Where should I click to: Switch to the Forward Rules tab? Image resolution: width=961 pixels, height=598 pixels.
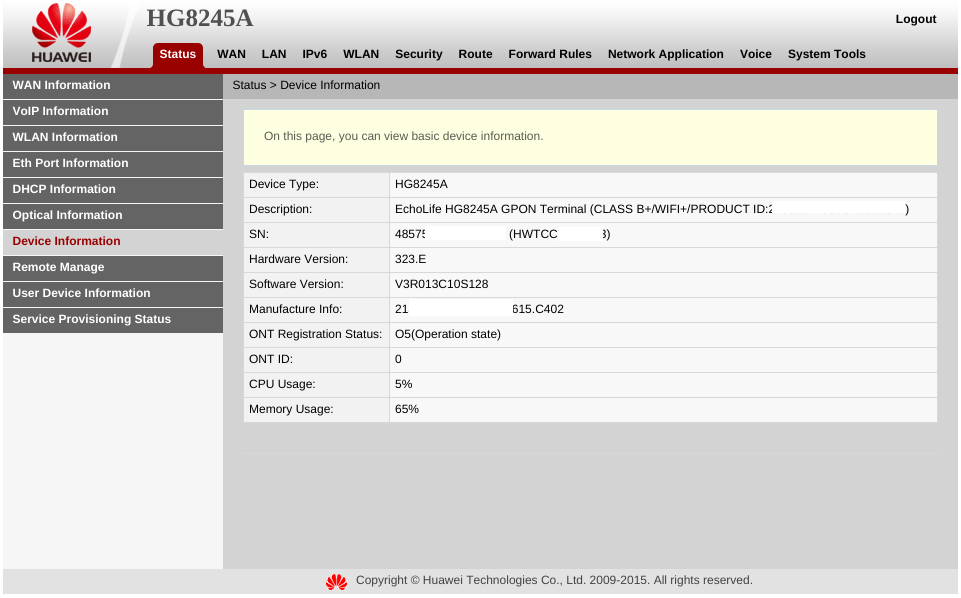pos(549,54)
